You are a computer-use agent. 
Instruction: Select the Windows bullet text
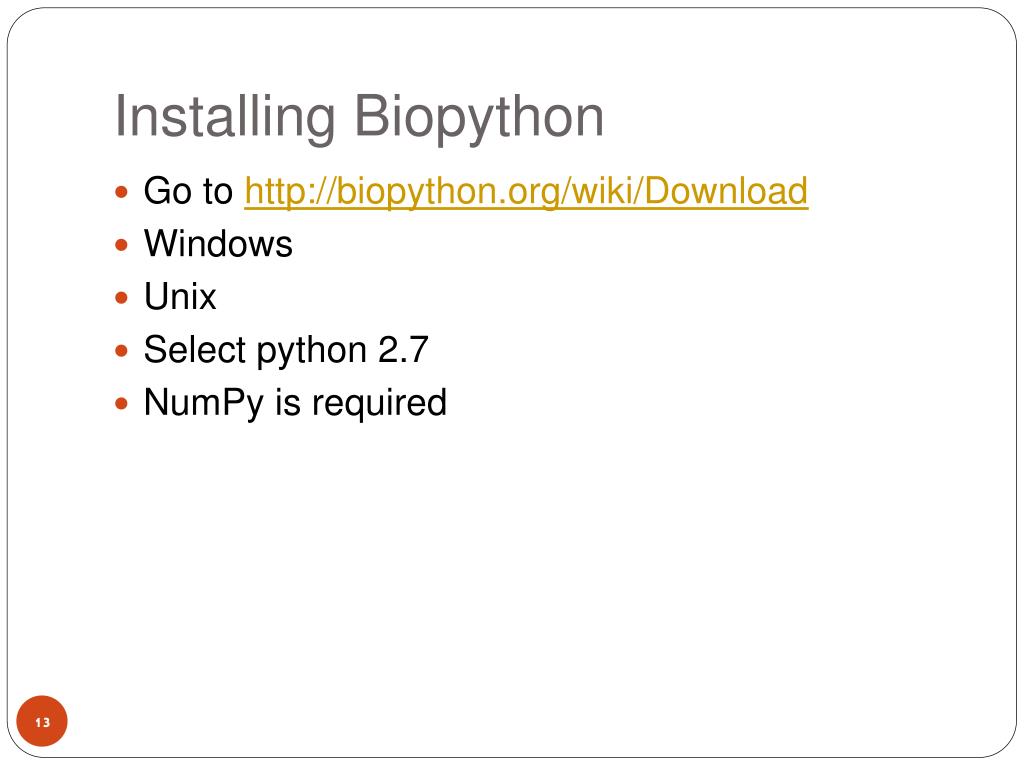tap(218, 244)
